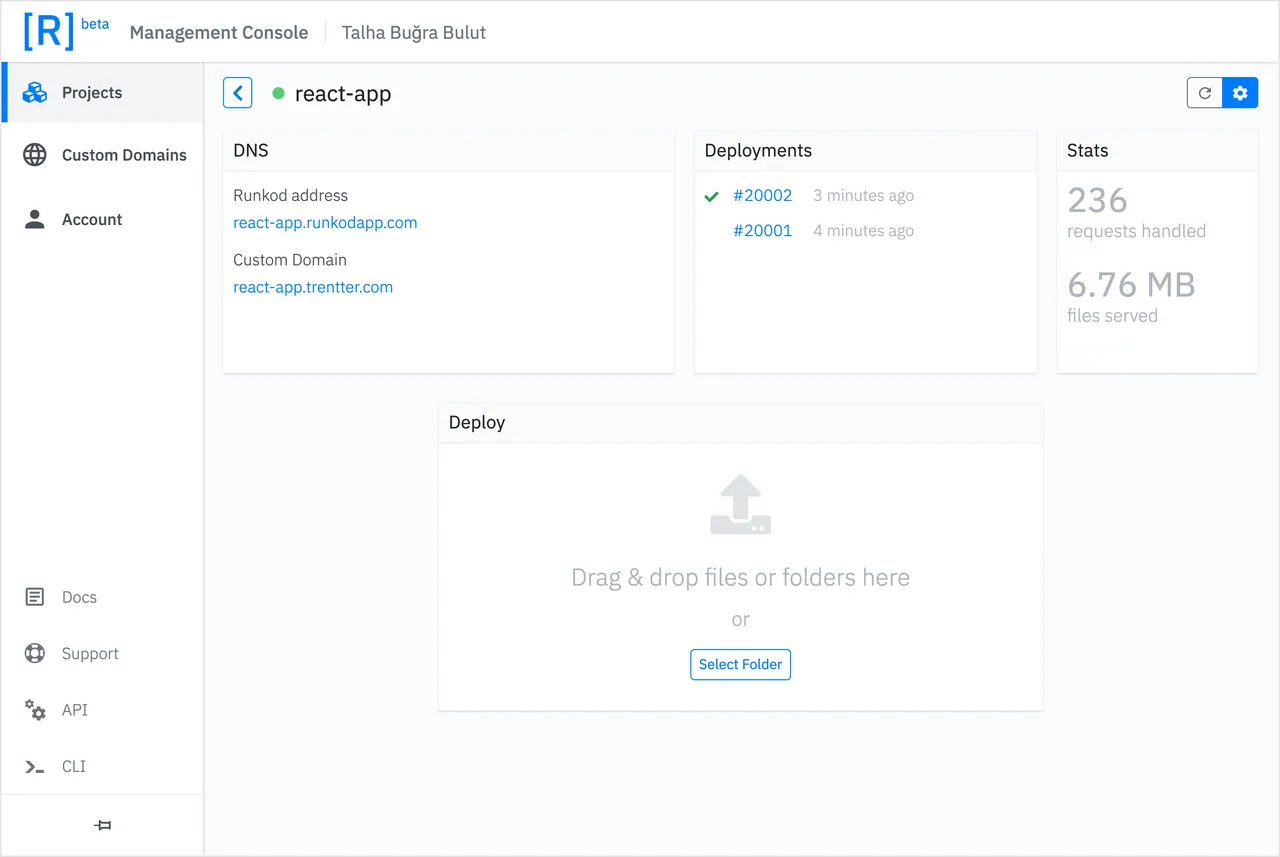The width and height of the screenshot is (1280, 857).
Task: Click the 'Drag & drop files or folders here' text
Action: (740, 577)
